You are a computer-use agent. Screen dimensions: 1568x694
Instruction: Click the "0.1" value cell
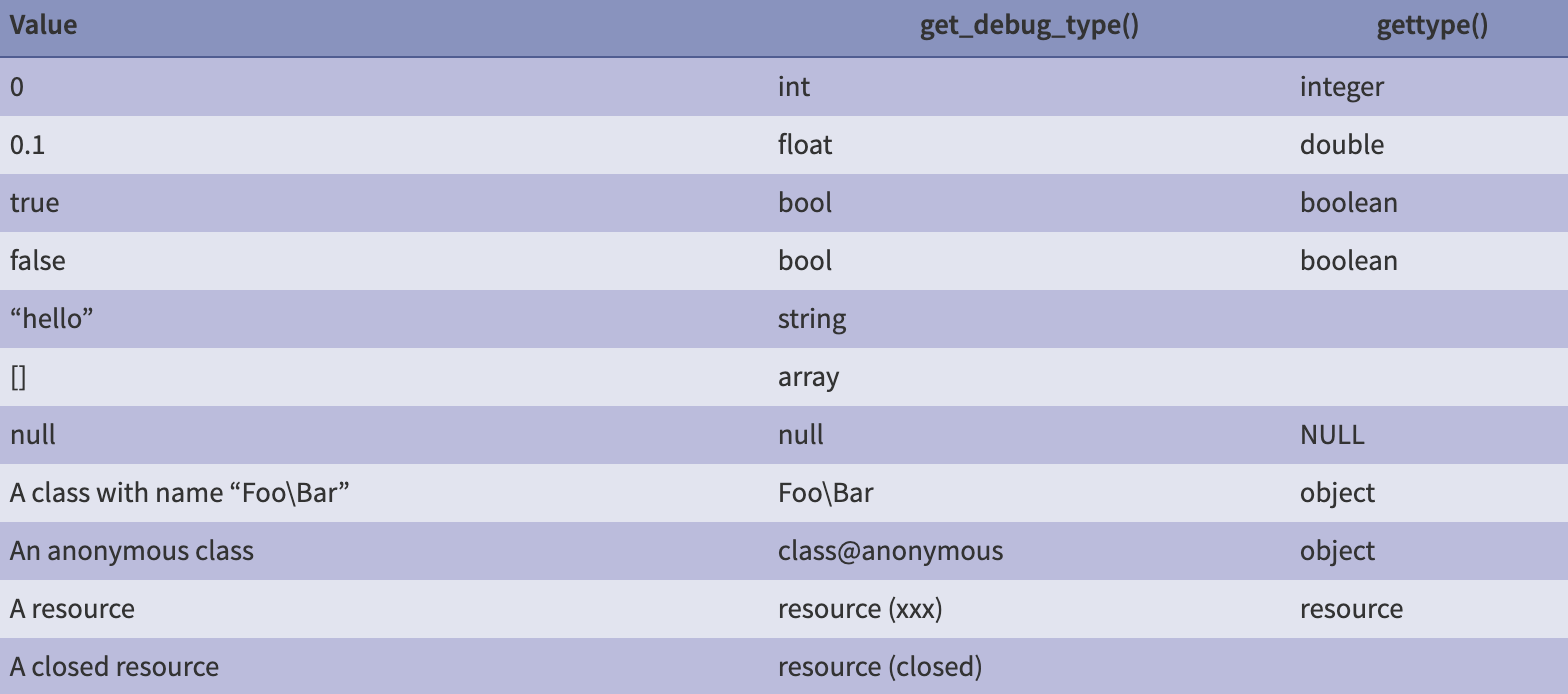pos(27,145)
